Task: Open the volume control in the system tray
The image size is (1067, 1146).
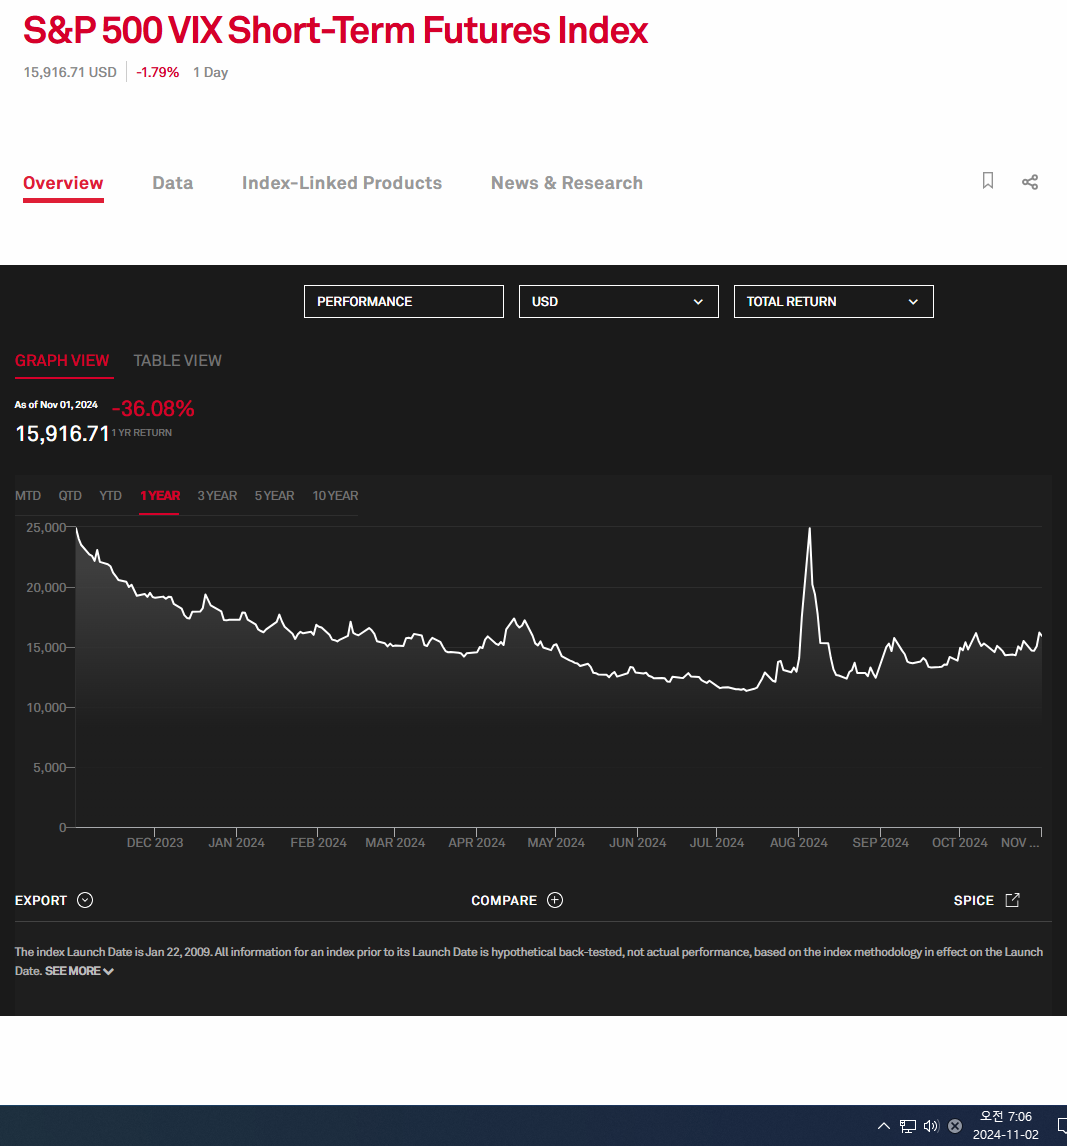Action: point(931,1126)
